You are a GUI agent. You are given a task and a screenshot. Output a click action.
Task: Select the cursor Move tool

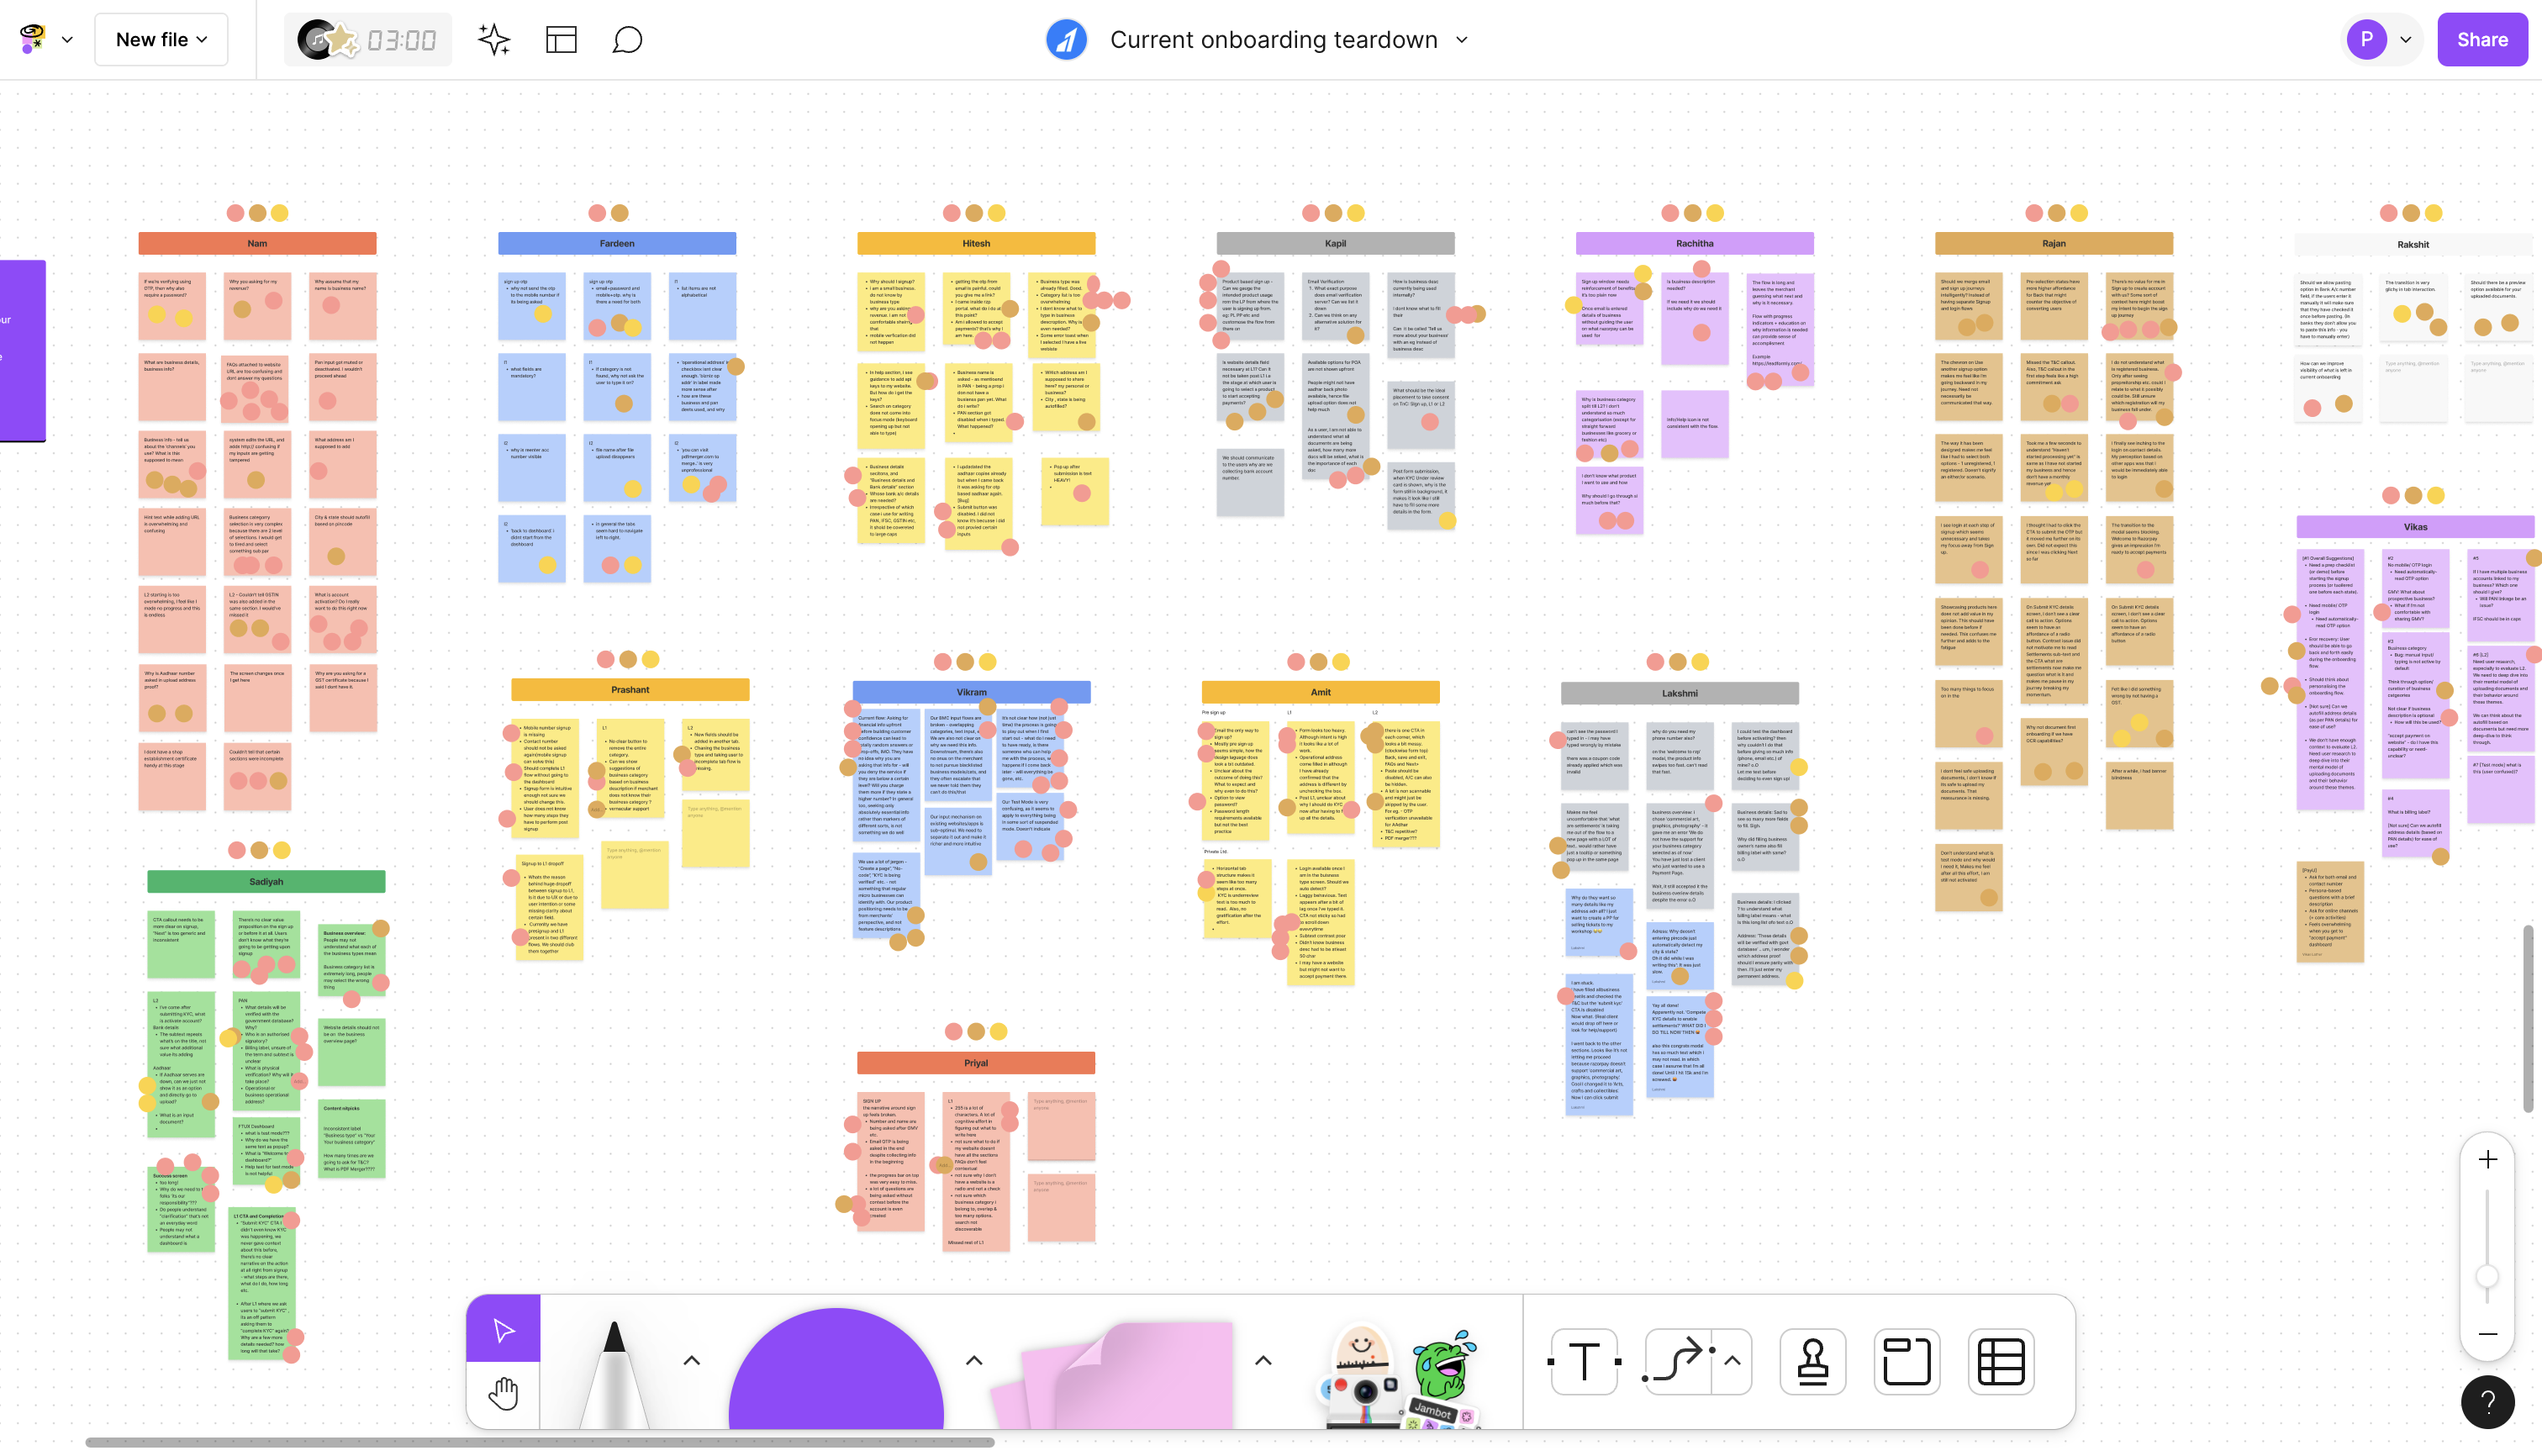503,1329
